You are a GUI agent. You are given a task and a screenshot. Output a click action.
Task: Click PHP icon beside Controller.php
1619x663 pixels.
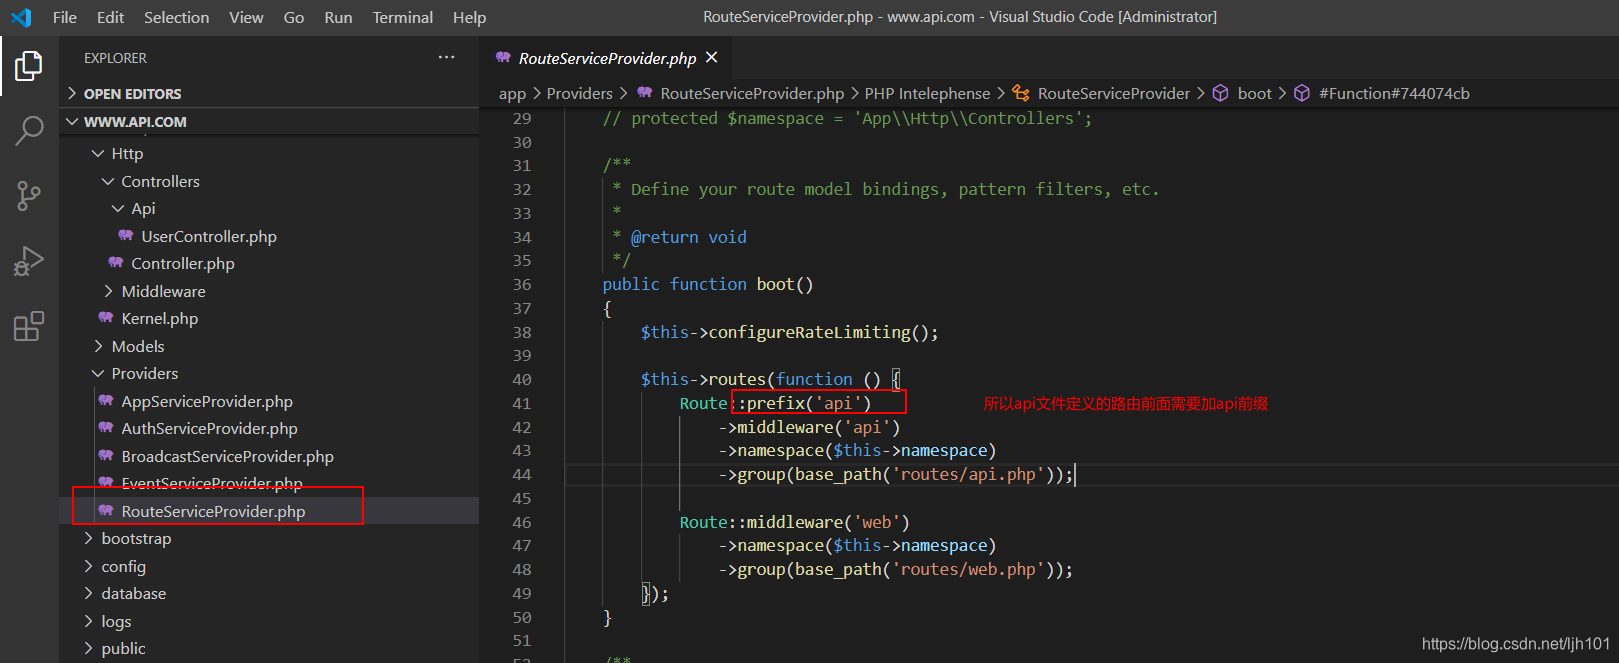click(x=116, y=263)
